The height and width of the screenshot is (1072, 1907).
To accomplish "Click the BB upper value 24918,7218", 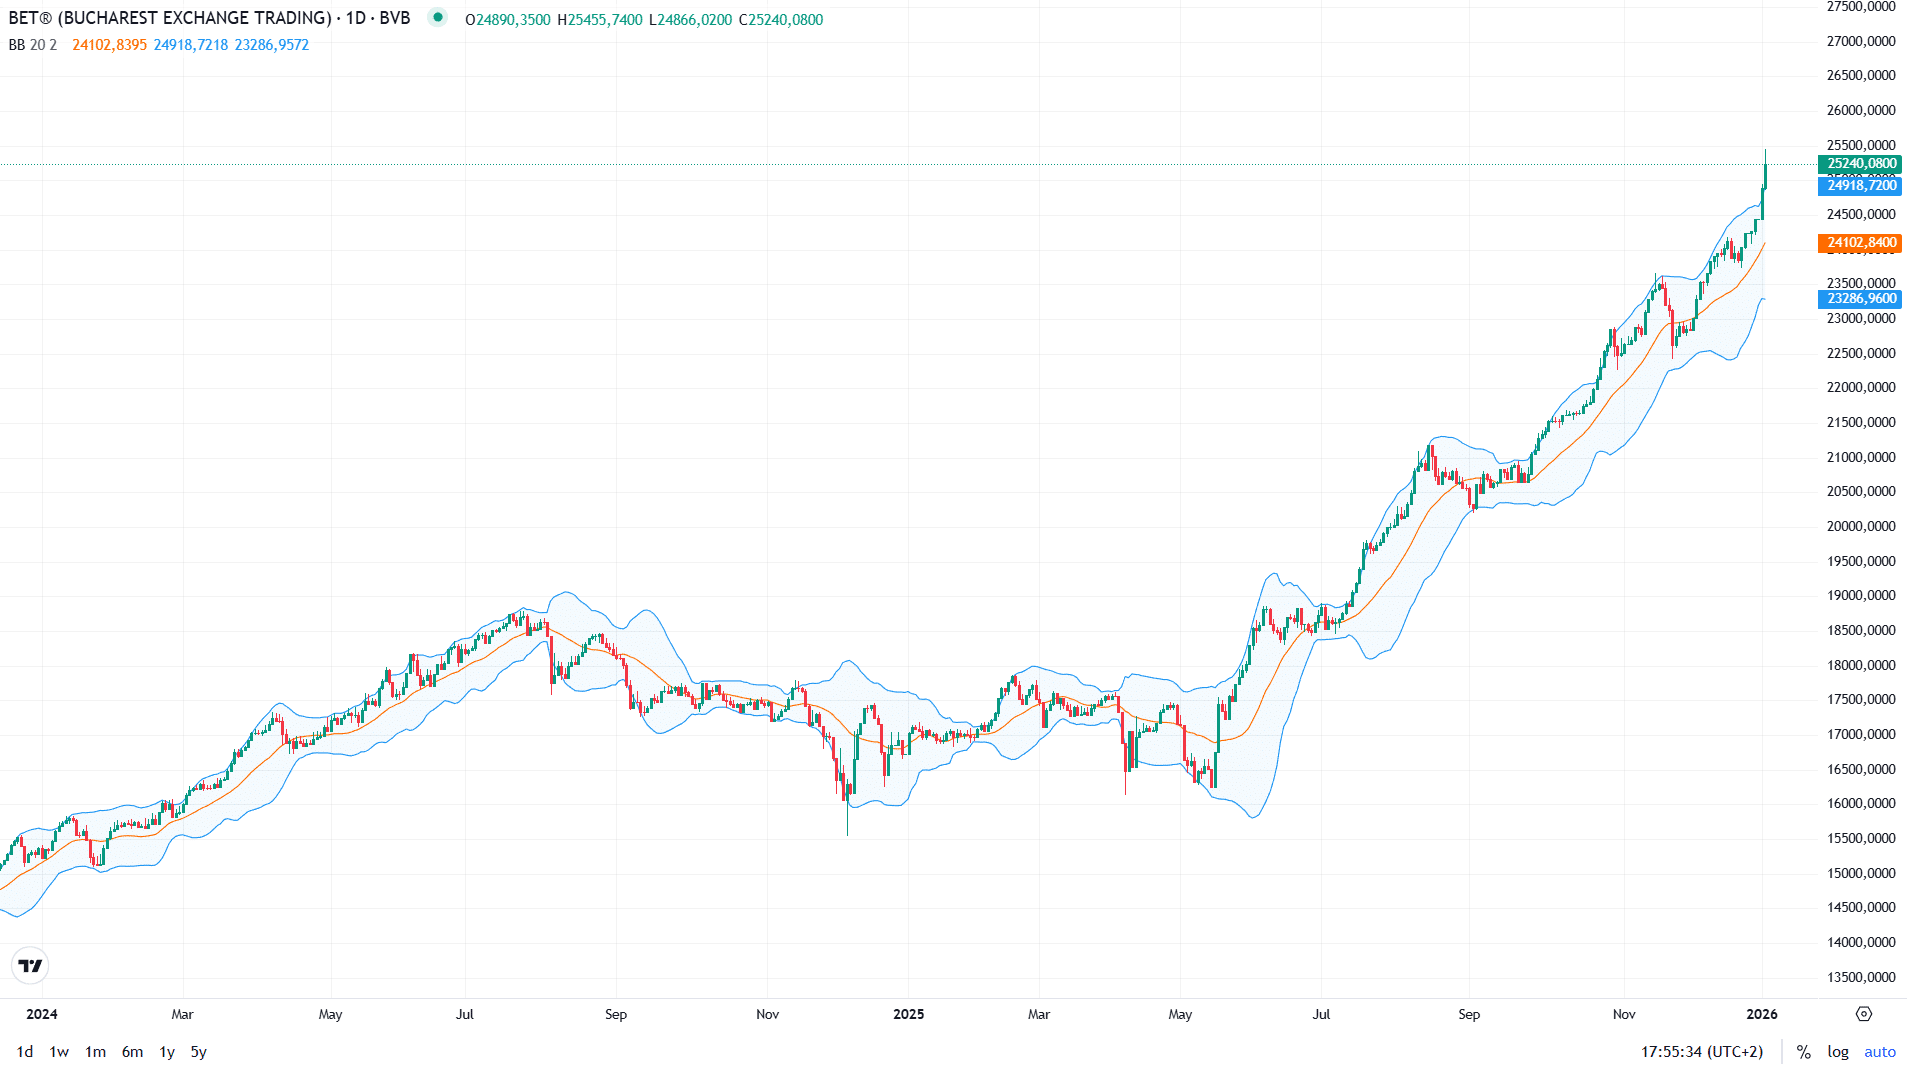I will 191,45.
